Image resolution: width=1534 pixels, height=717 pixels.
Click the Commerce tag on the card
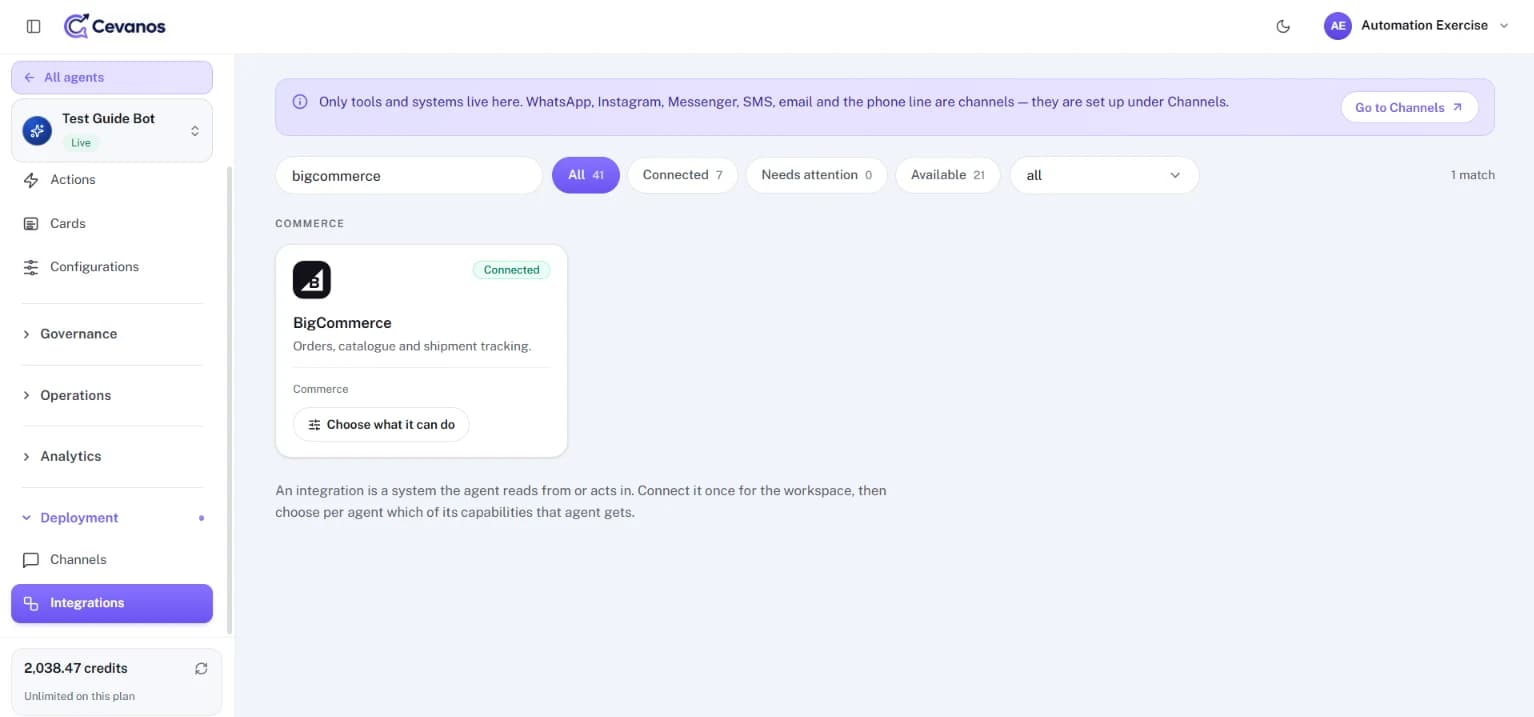click(321, 389)
